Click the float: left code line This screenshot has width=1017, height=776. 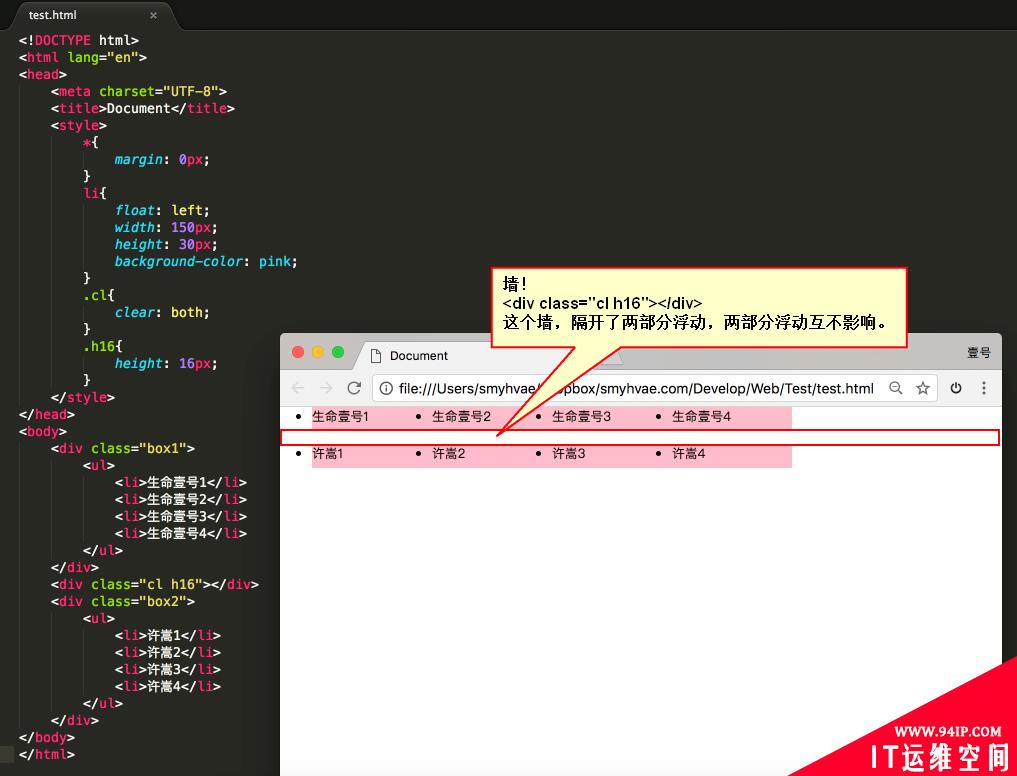pos(162,210)
